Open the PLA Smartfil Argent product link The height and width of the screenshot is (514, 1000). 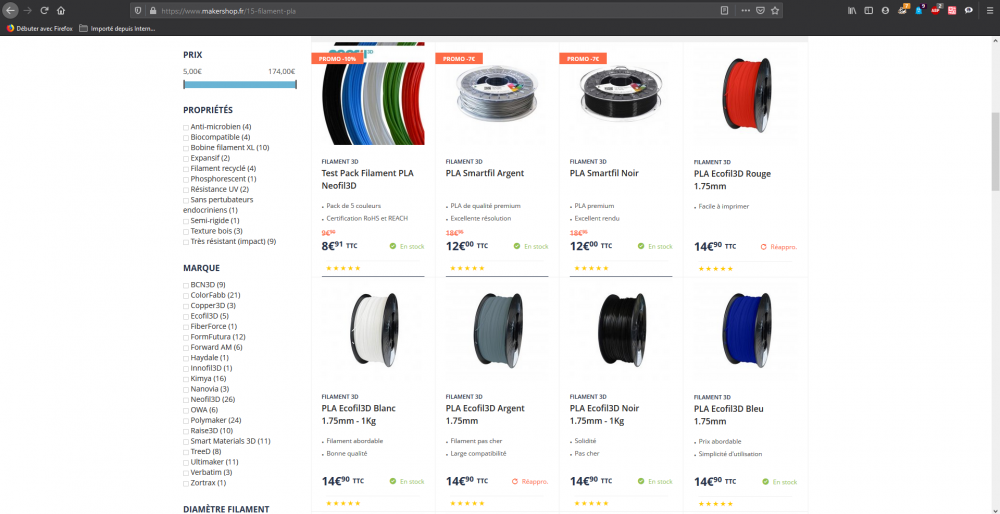(x=485, y=173)
